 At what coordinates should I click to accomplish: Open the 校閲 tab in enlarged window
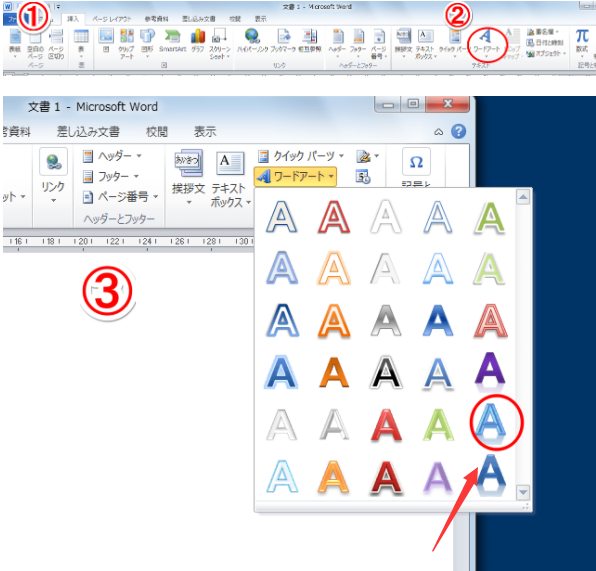pyautogui.click(x=157, y=132)
